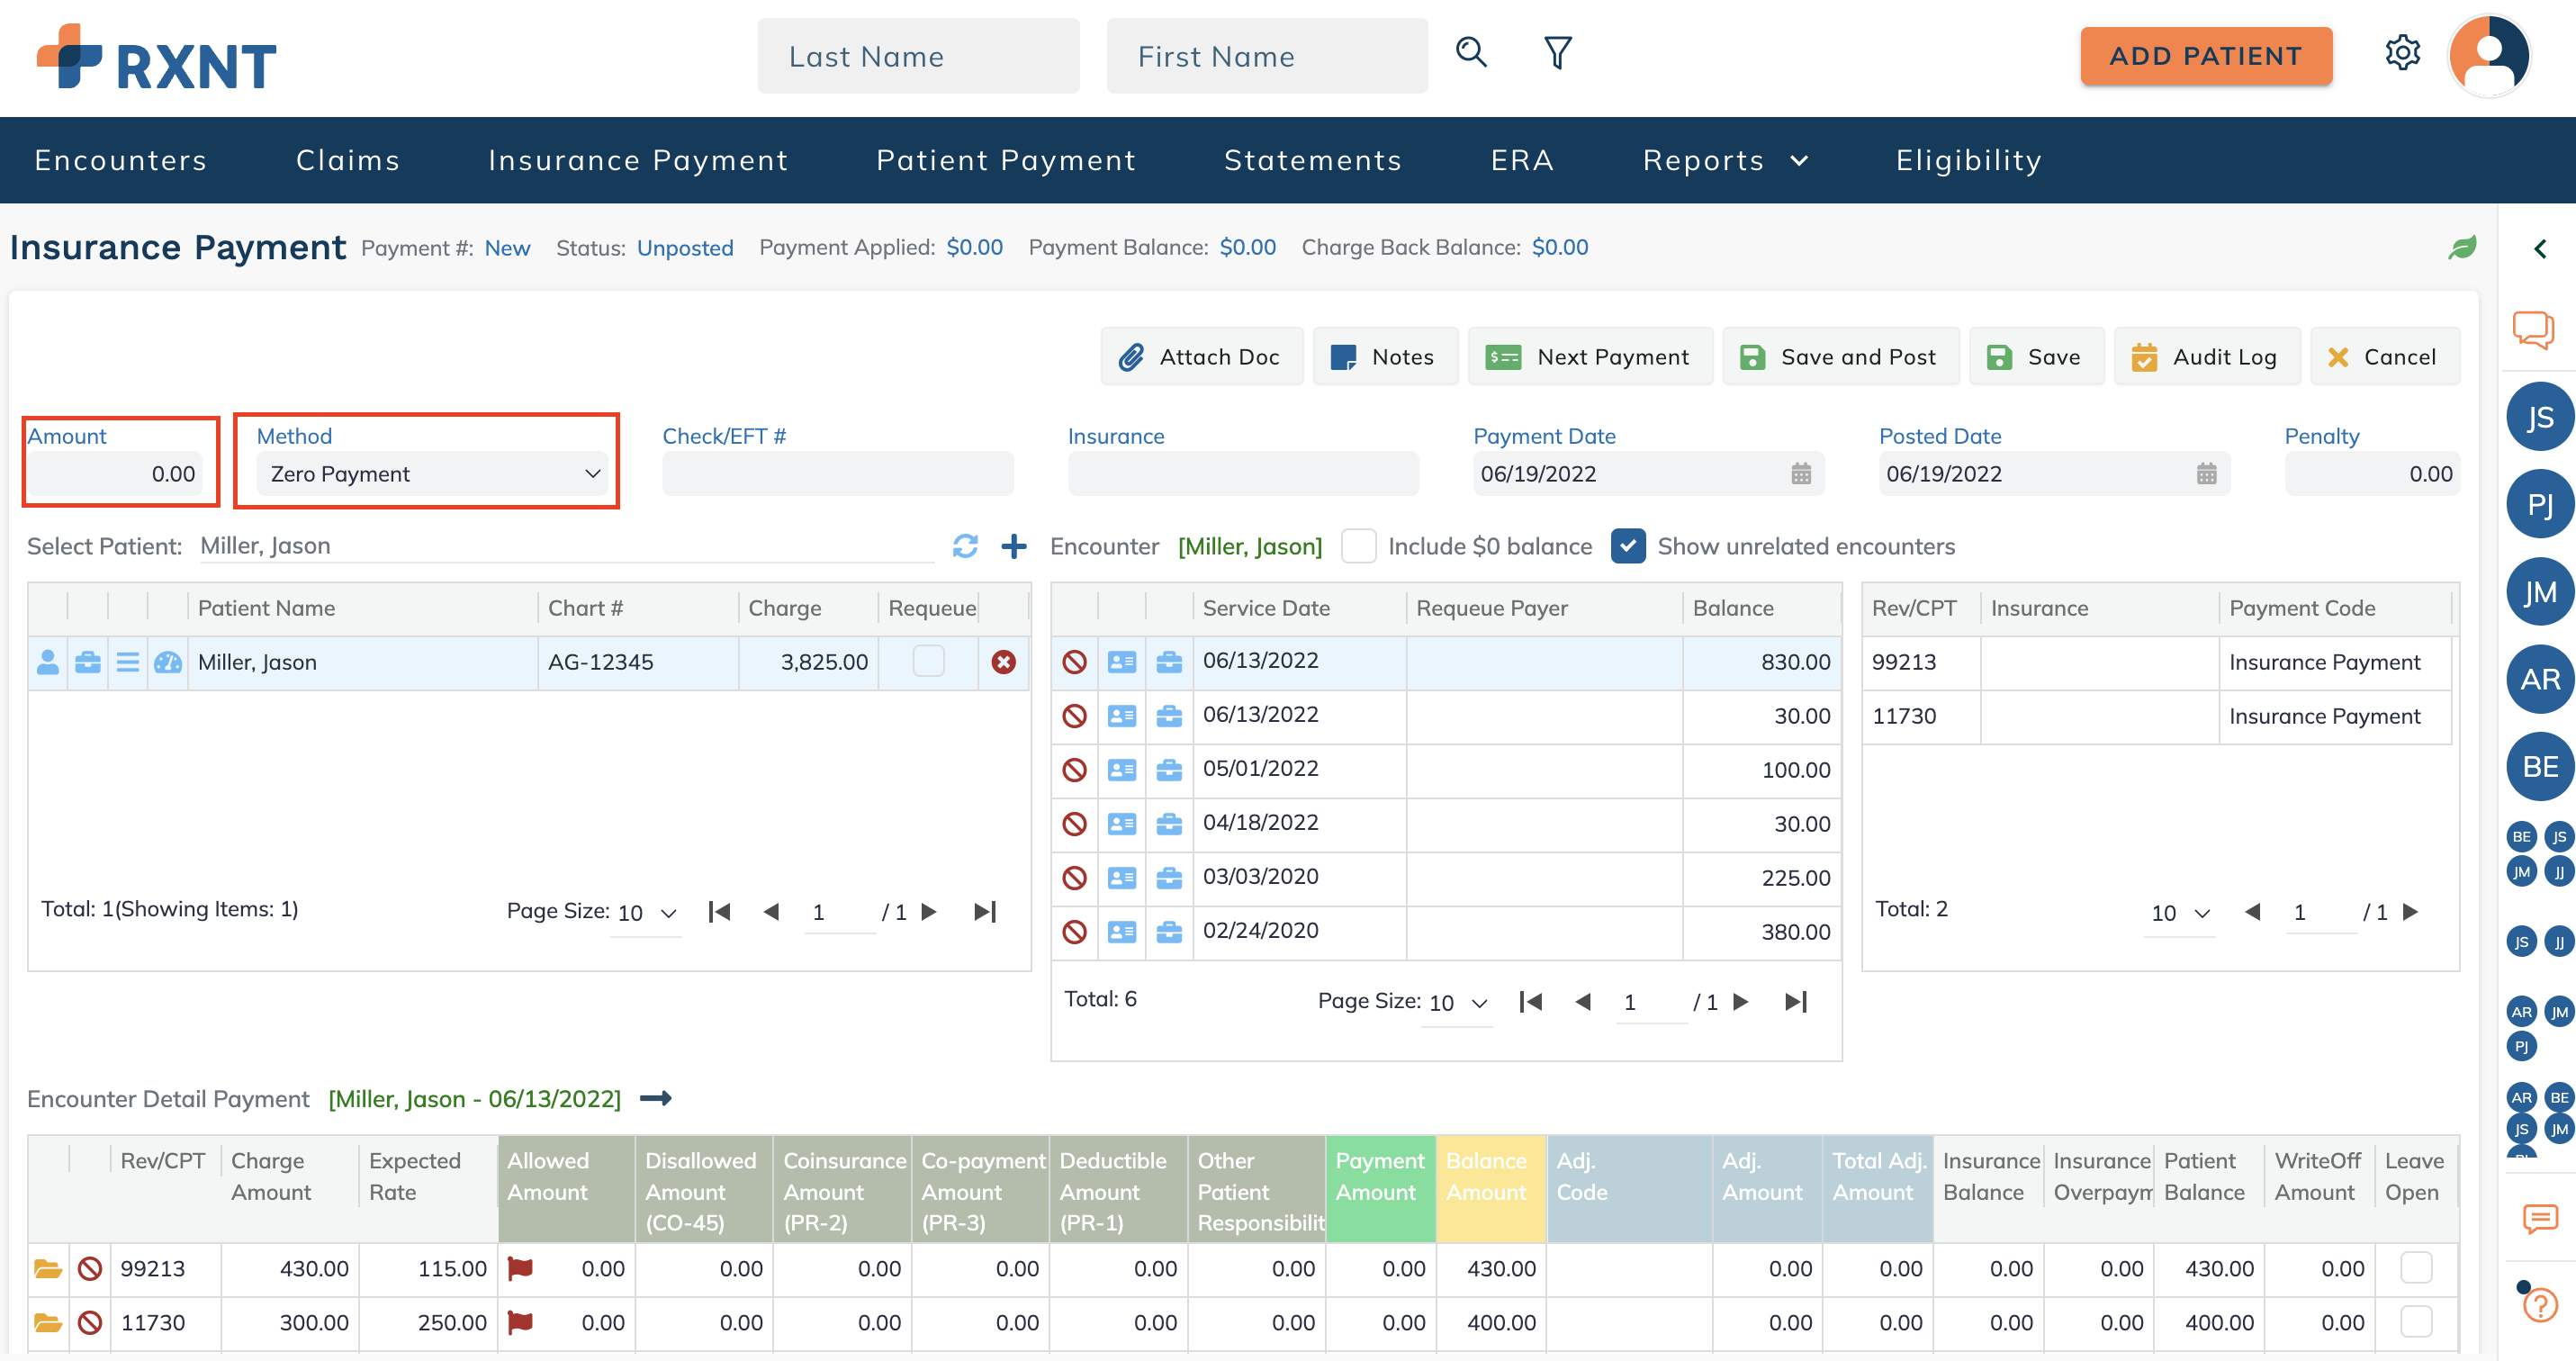Image resolution: width=2576 pixels, height=1361 pixels.
Task: Click the folder icon for CPT 99213
Action: tap(47, 1269)
